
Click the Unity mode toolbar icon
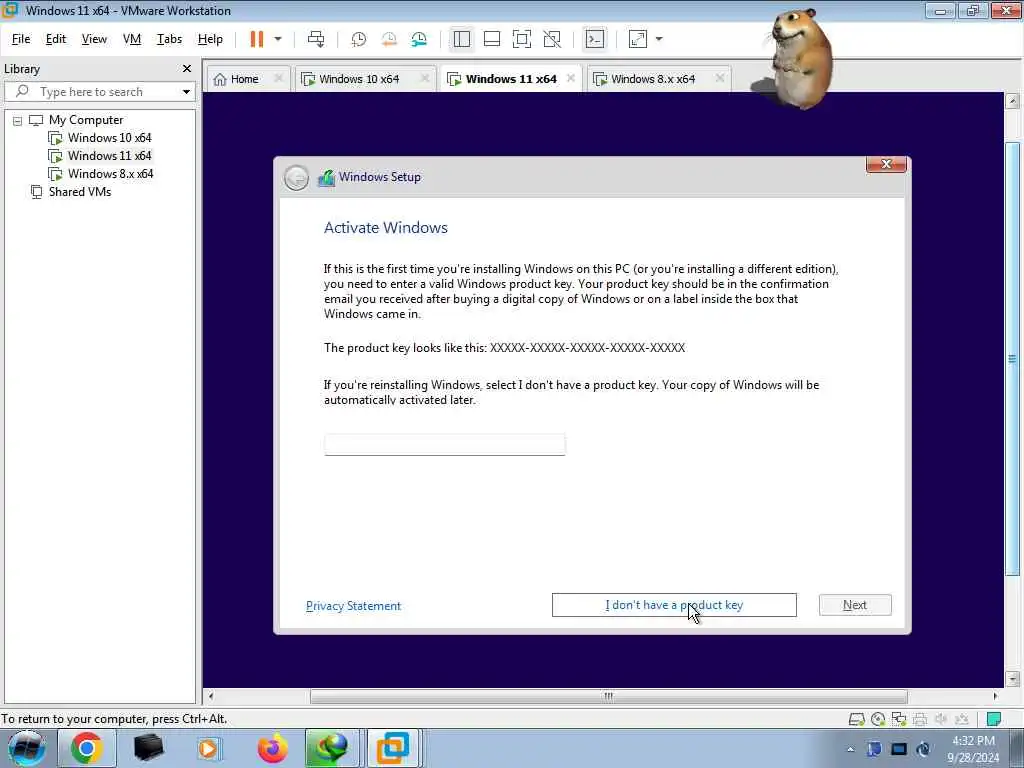tap(552, 39)
